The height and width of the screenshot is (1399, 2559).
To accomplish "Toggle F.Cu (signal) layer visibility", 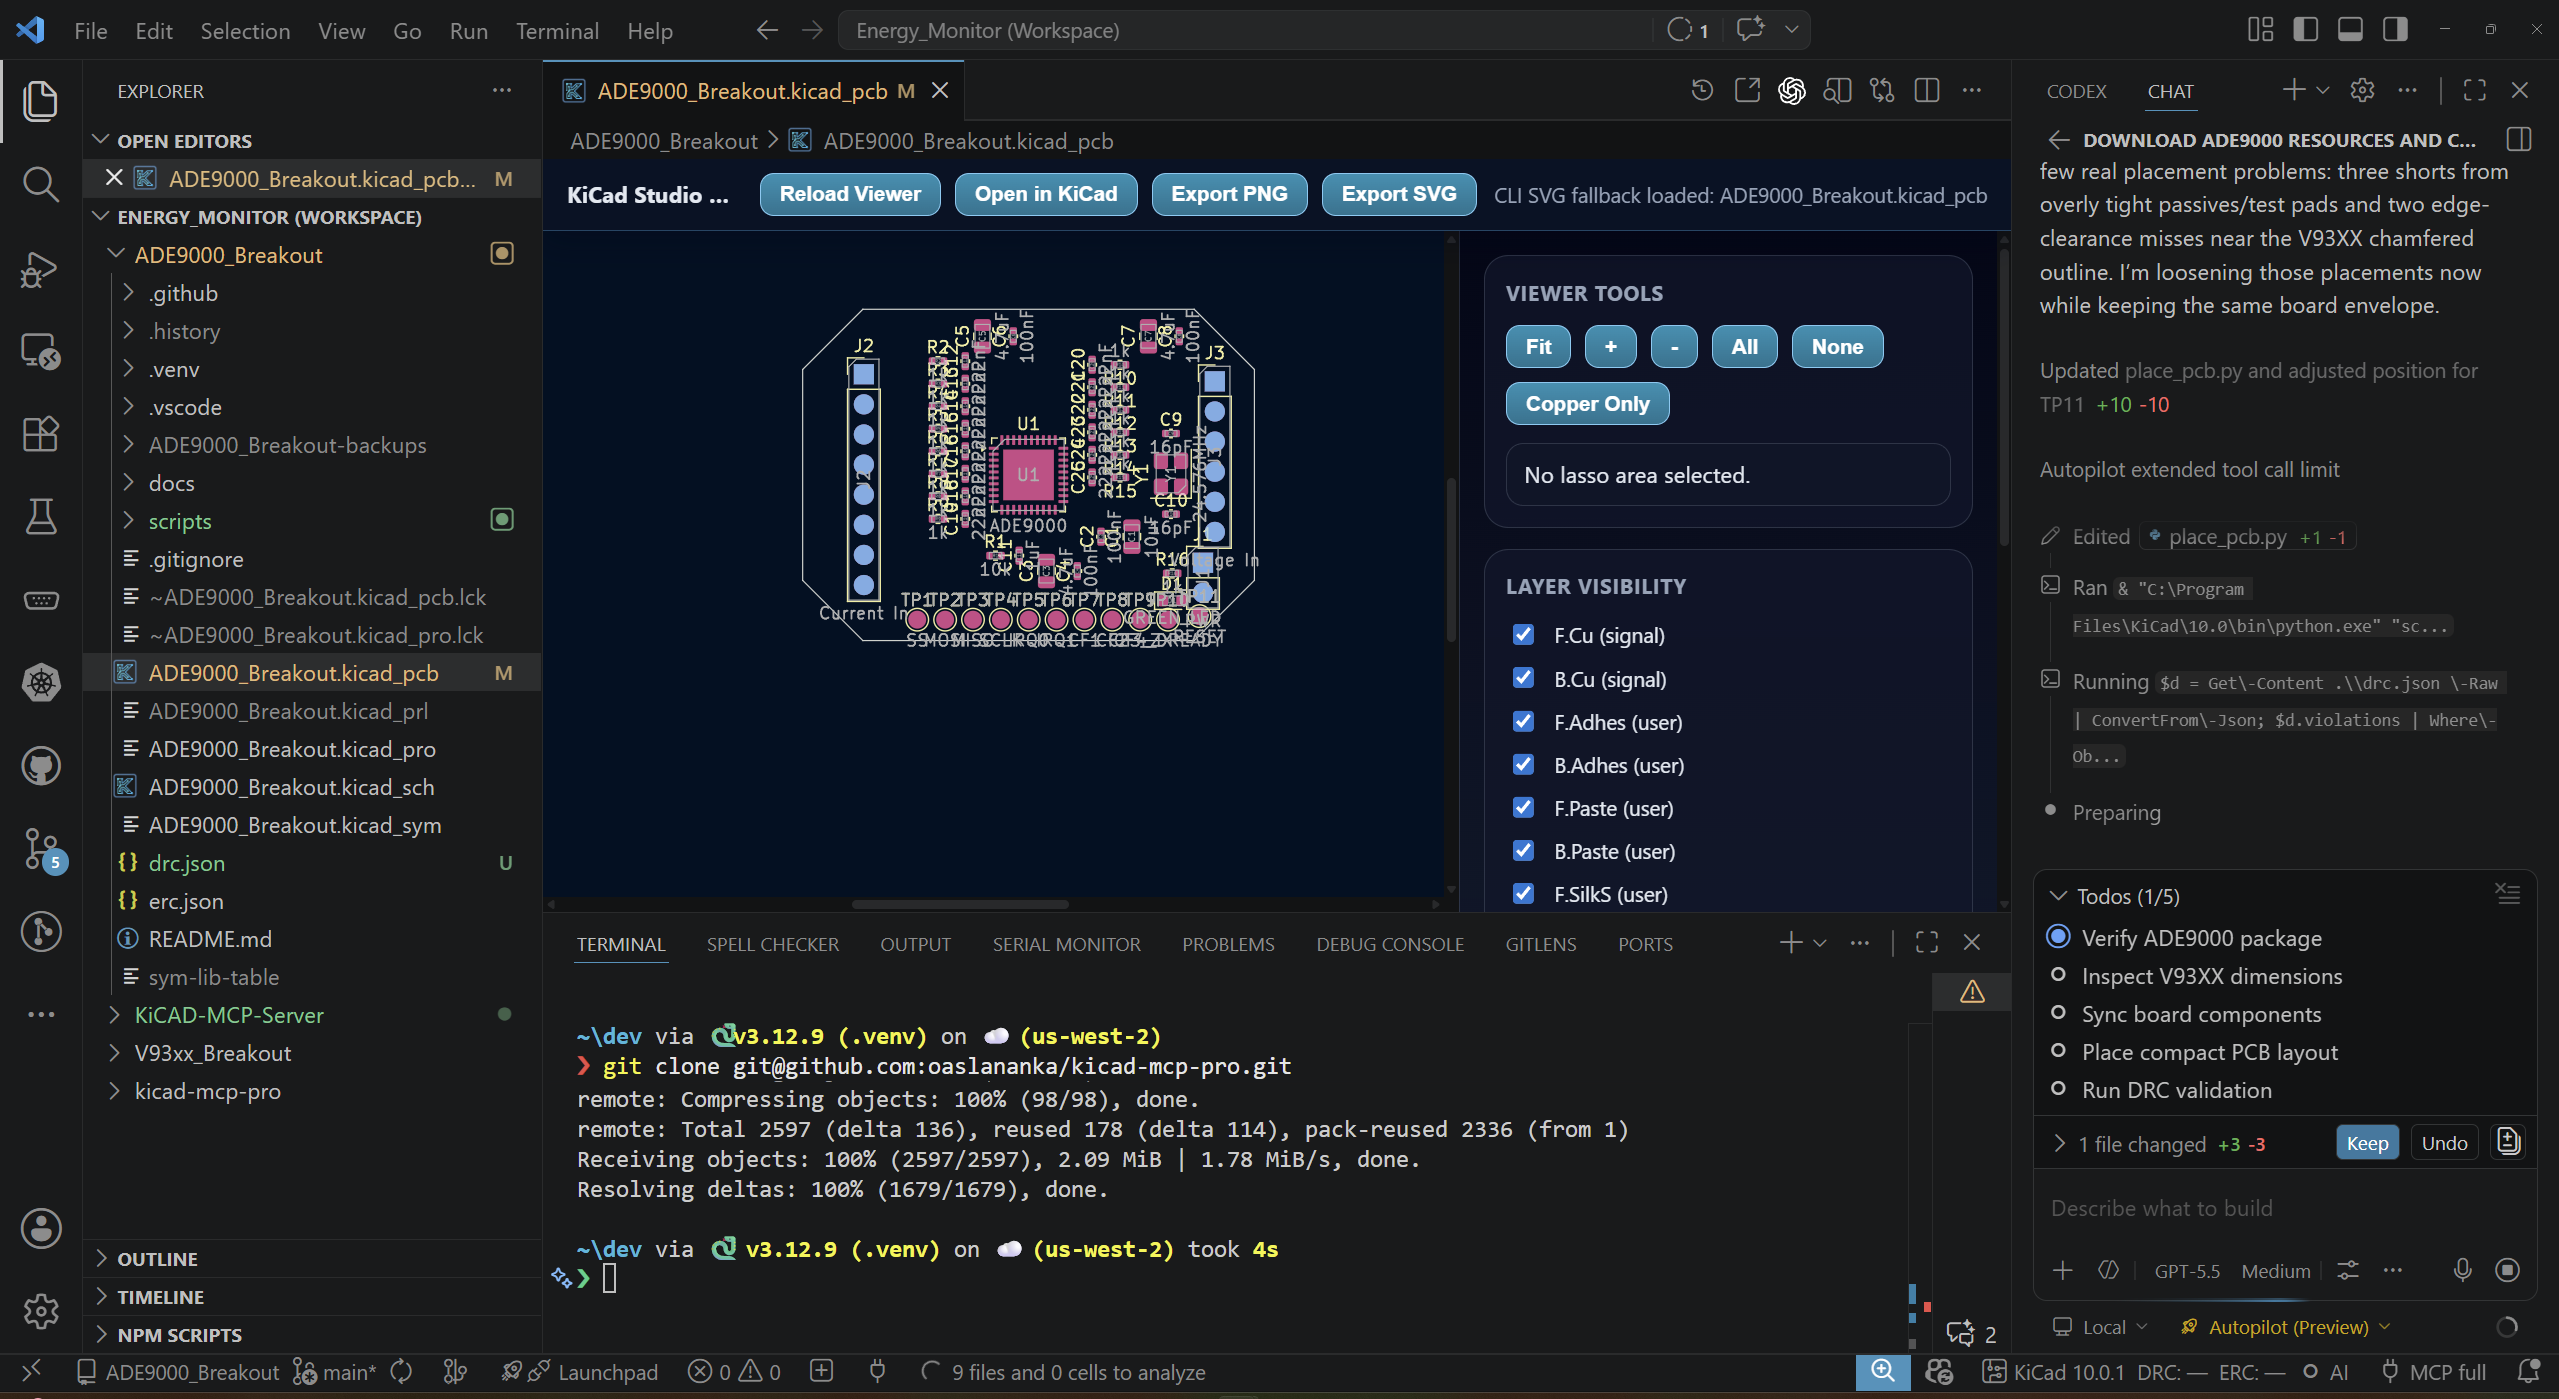I will (x=1523, y=635).
